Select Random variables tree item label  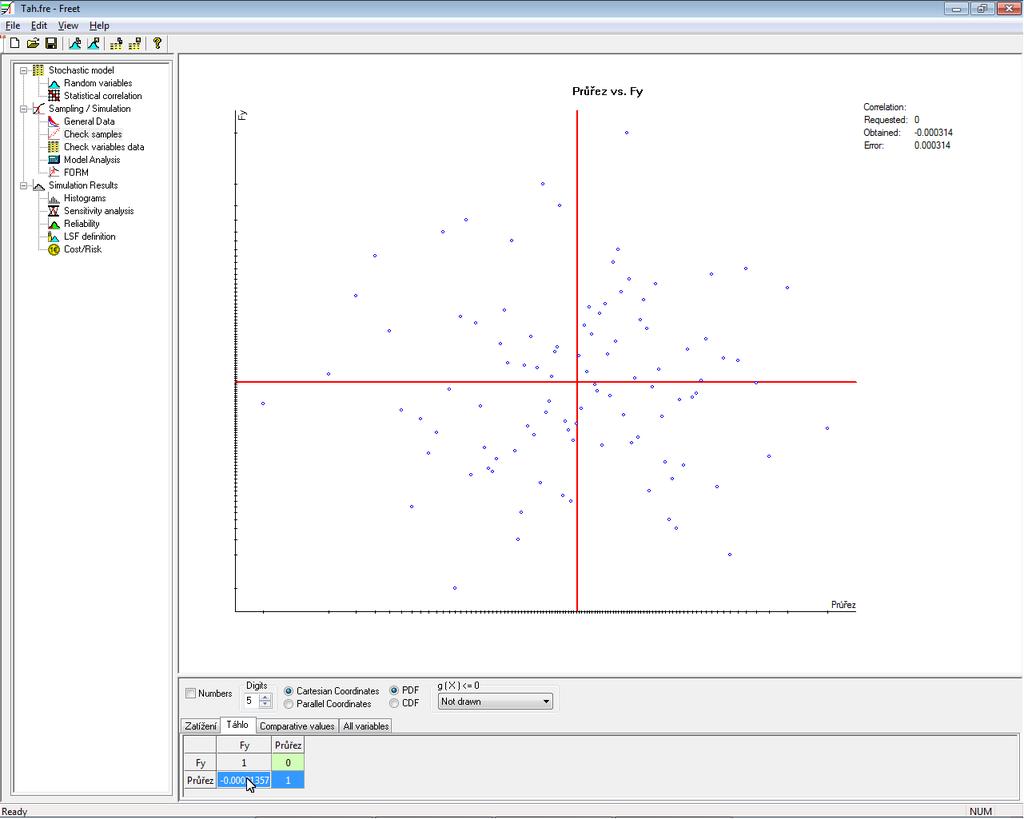tap(98, 83)
